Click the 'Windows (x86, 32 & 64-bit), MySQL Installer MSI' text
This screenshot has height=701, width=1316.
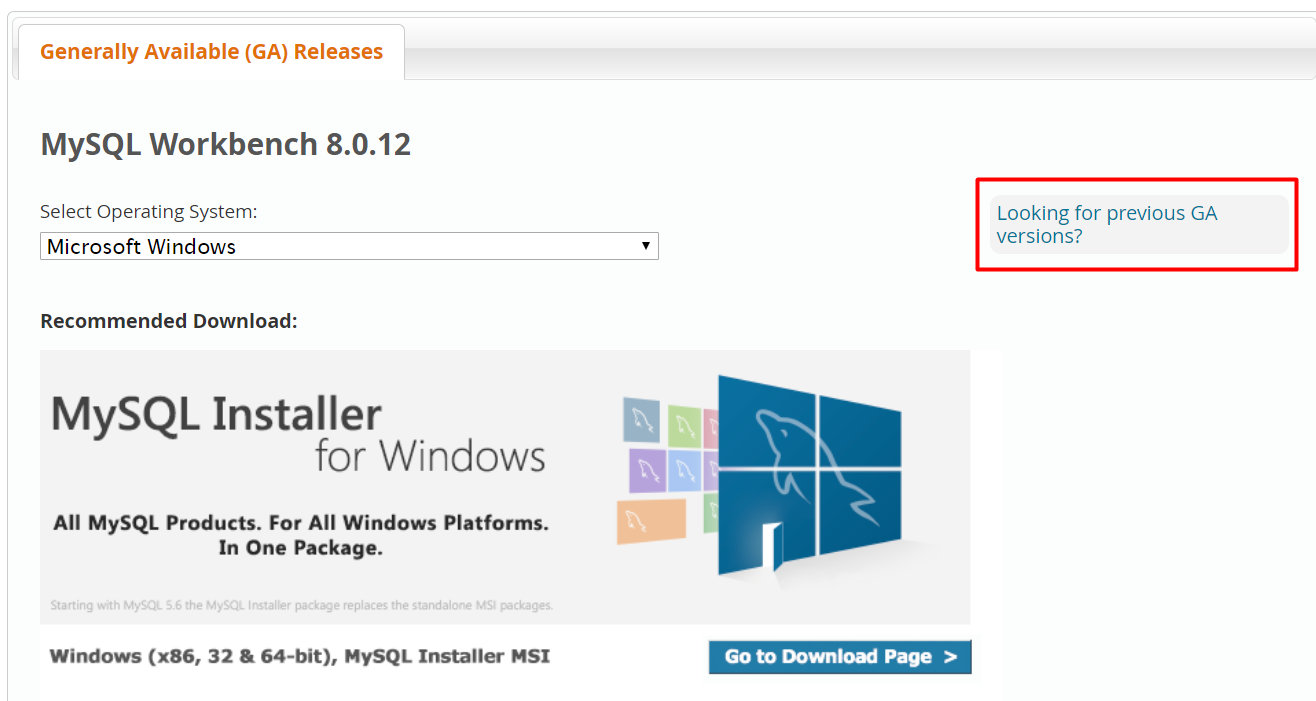(299, 657)
